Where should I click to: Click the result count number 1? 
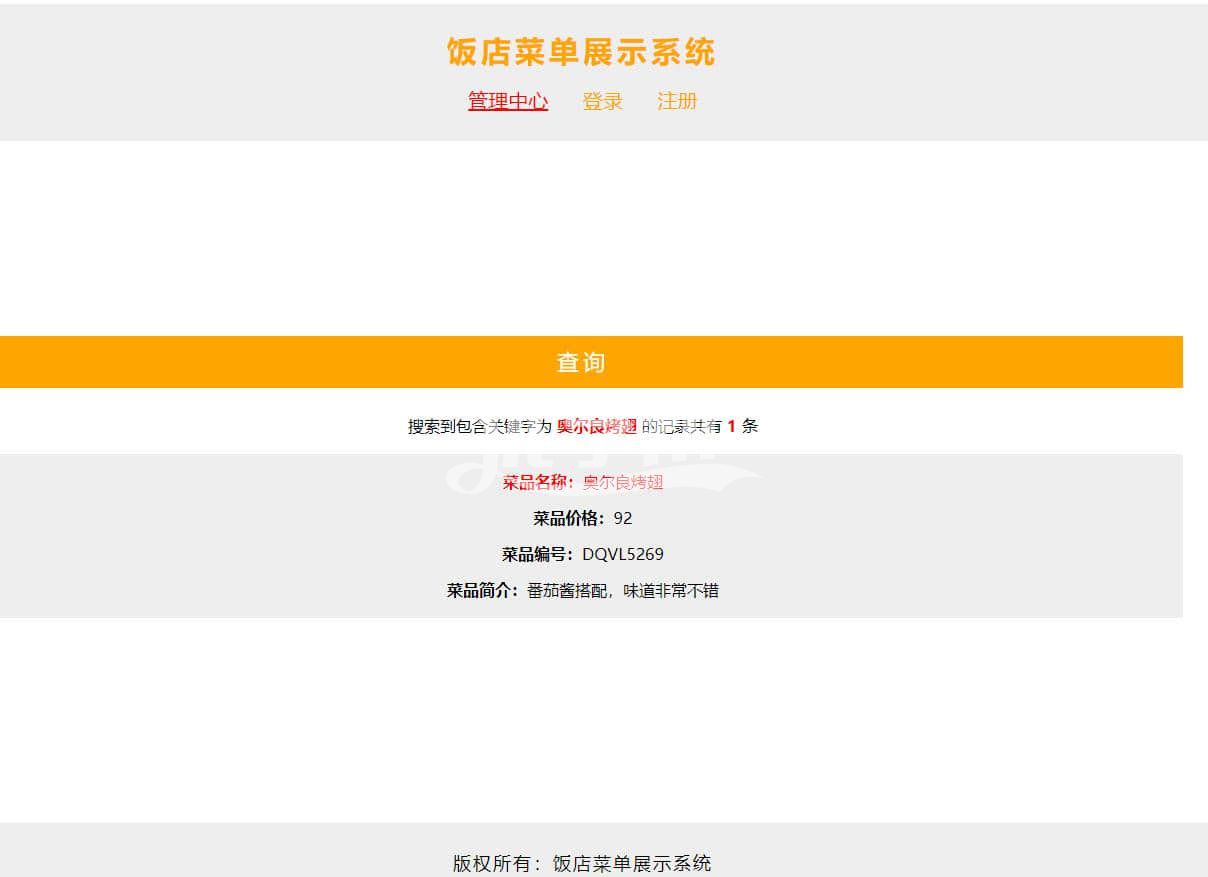(x=731, y=426)
